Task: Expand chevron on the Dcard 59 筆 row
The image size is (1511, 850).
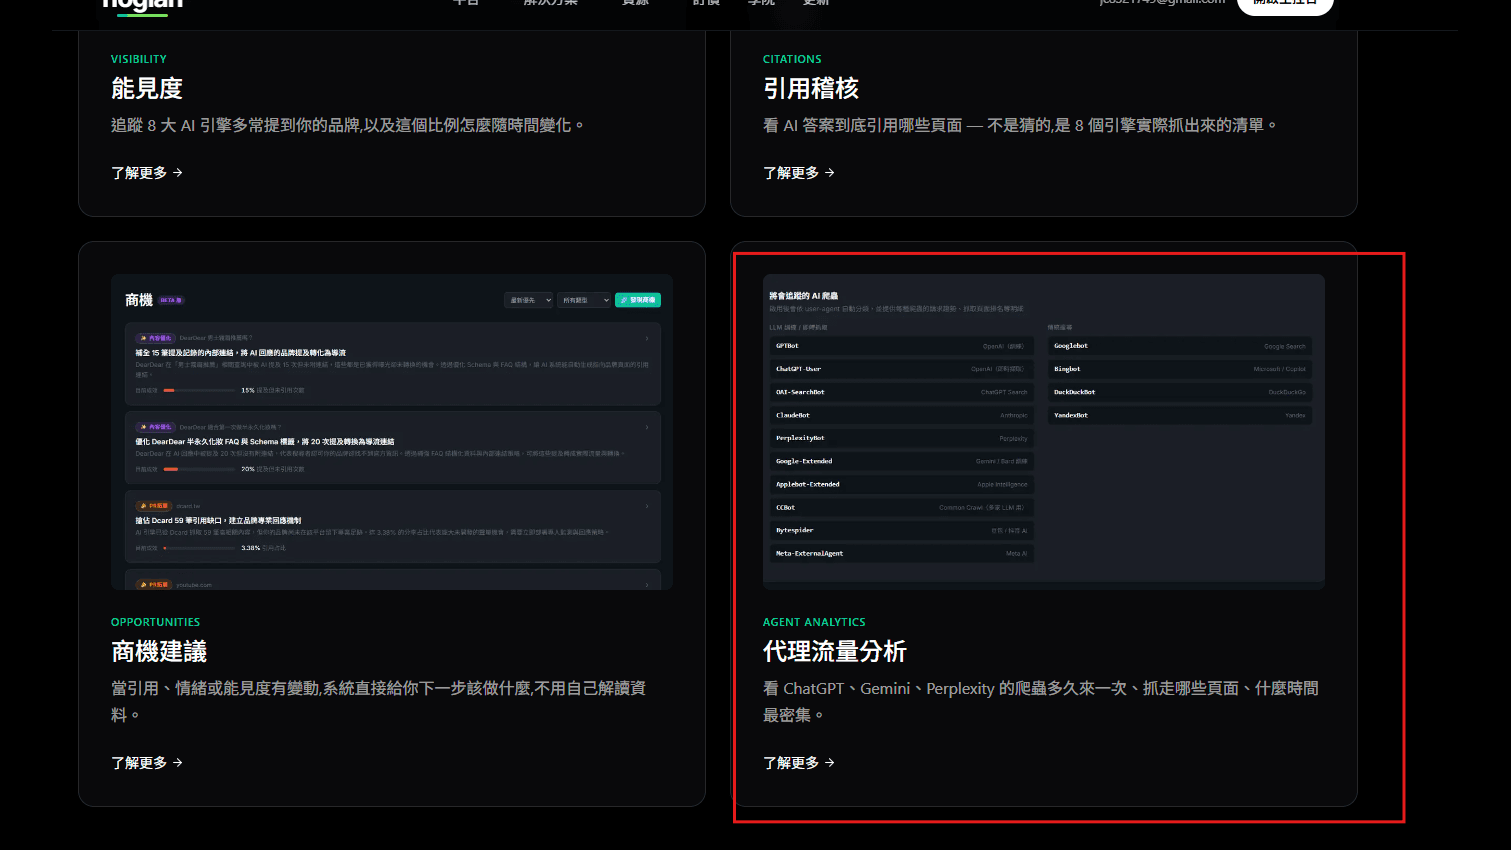Action: tap(647, 506)
